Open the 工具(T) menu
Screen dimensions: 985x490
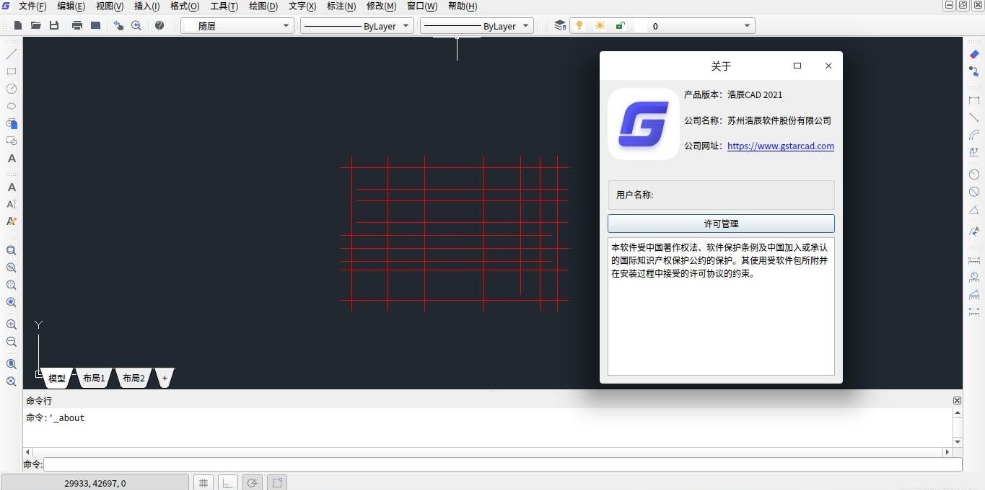pos(224,6)
